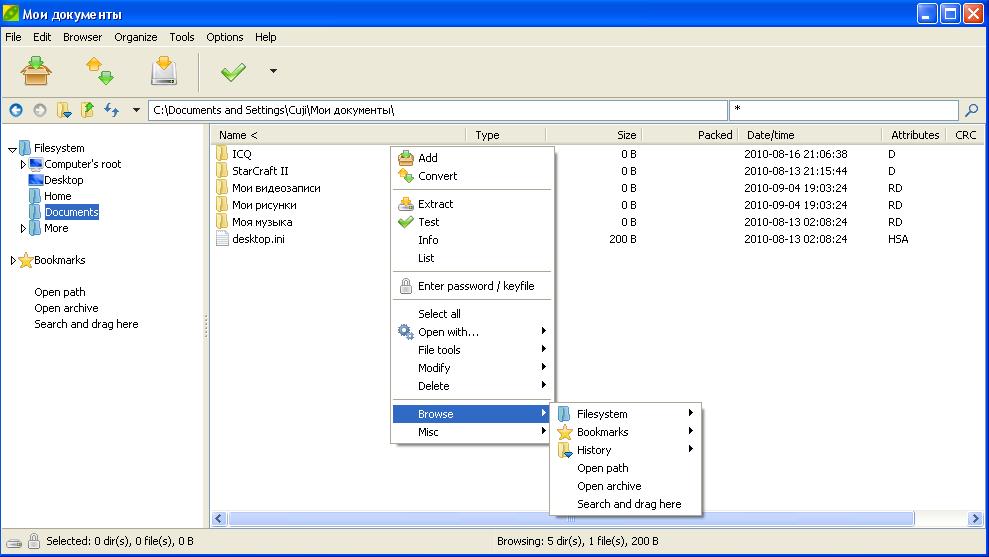The width and height of the screenshot is (989, 557).
Task: Click Open path link in left sidebar
Action: click(60, 292)
